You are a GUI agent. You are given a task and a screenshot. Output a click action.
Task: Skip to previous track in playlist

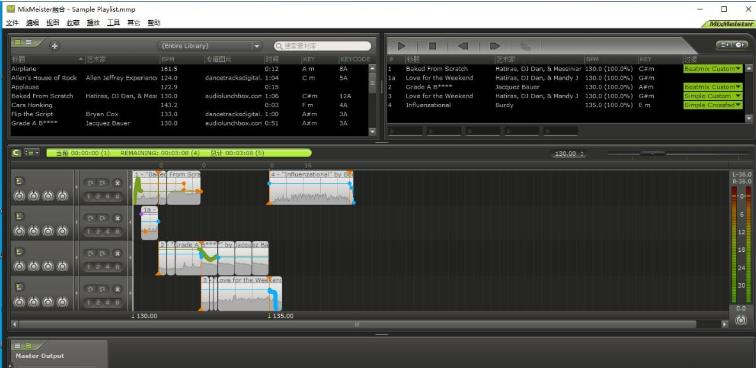click(x=463, y=46)
